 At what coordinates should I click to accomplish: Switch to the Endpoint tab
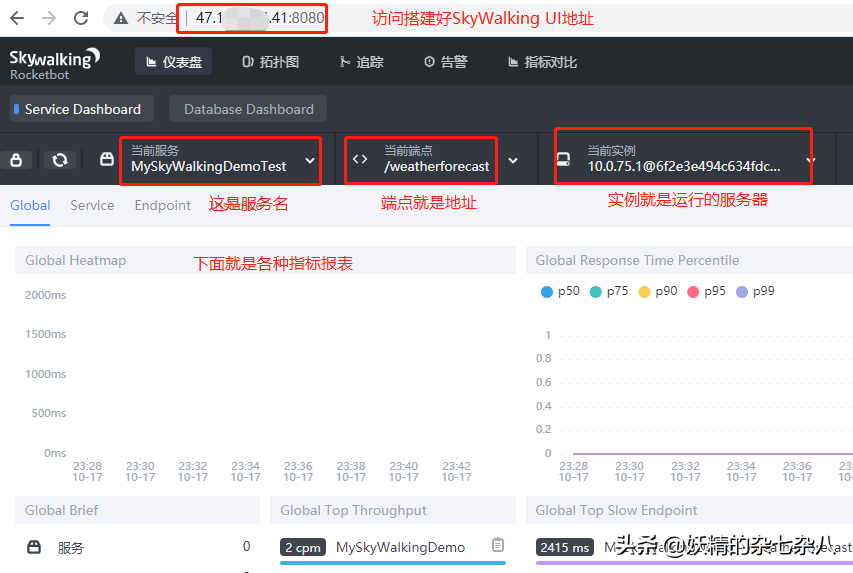click(x=163, y=205)
